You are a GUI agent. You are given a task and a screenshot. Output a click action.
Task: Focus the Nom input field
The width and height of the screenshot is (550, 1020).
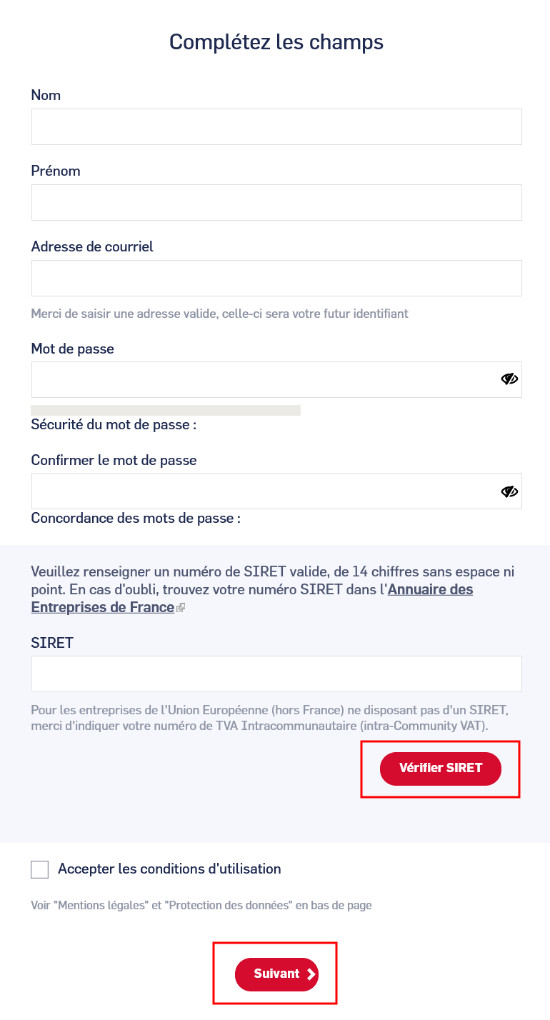coord(276,126)
